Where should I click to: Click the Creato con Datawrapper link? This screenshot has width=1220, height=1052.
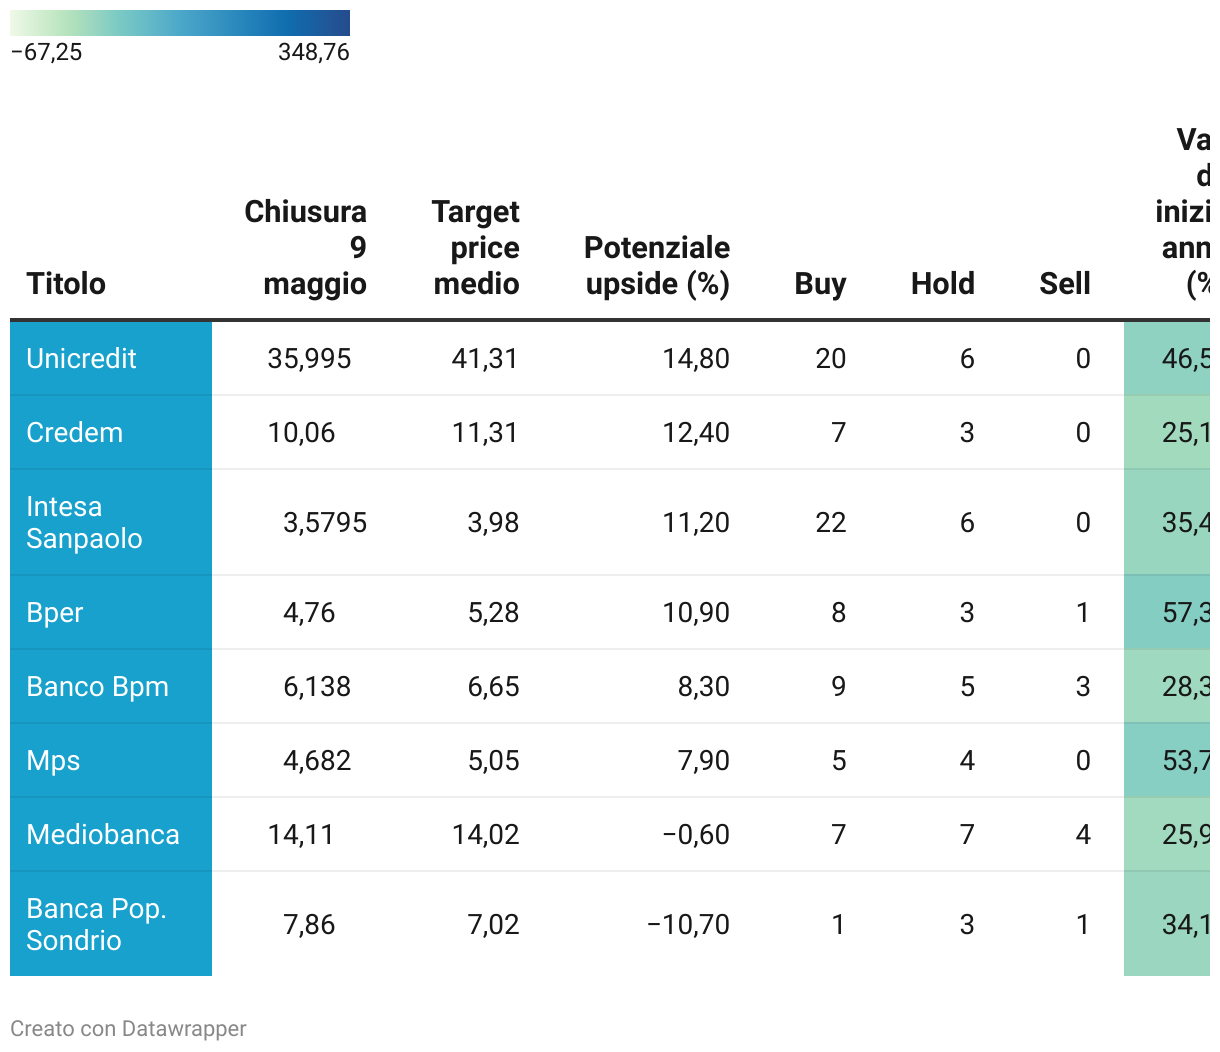(x=128, y=1029)
